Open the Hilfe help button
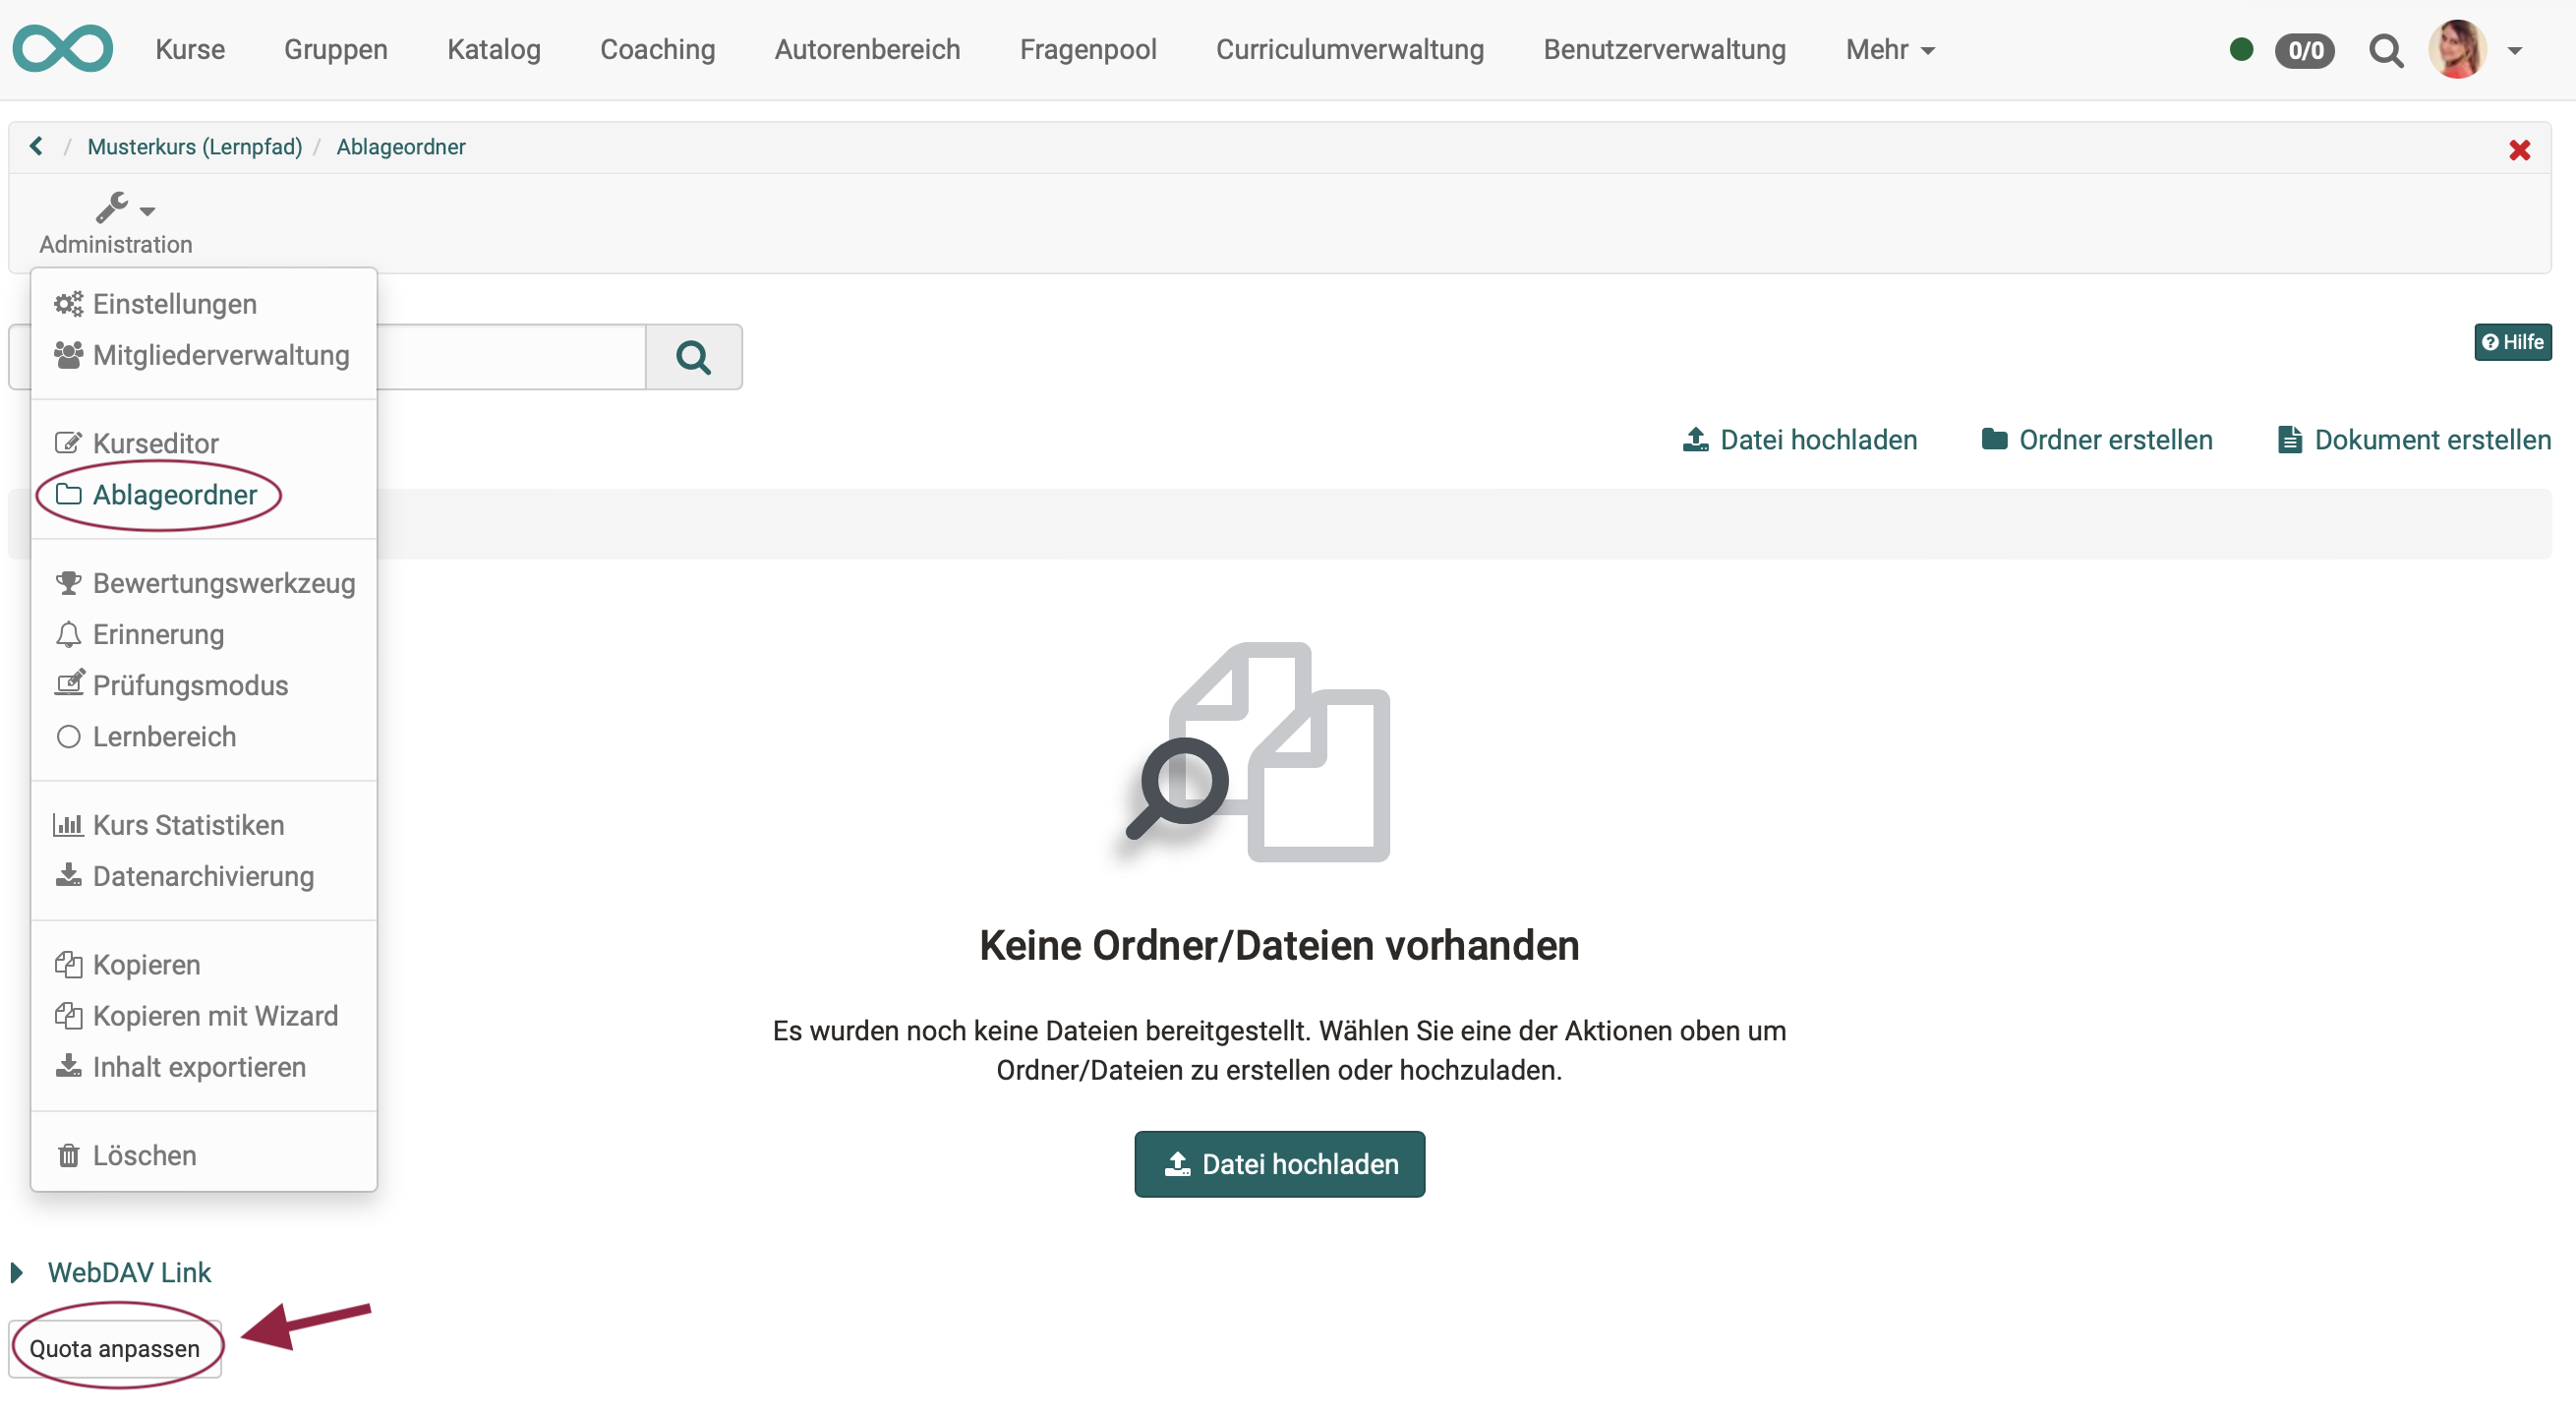Screen dimensions: 2576x1416 pyautogui.click(x=2511, y=342)
